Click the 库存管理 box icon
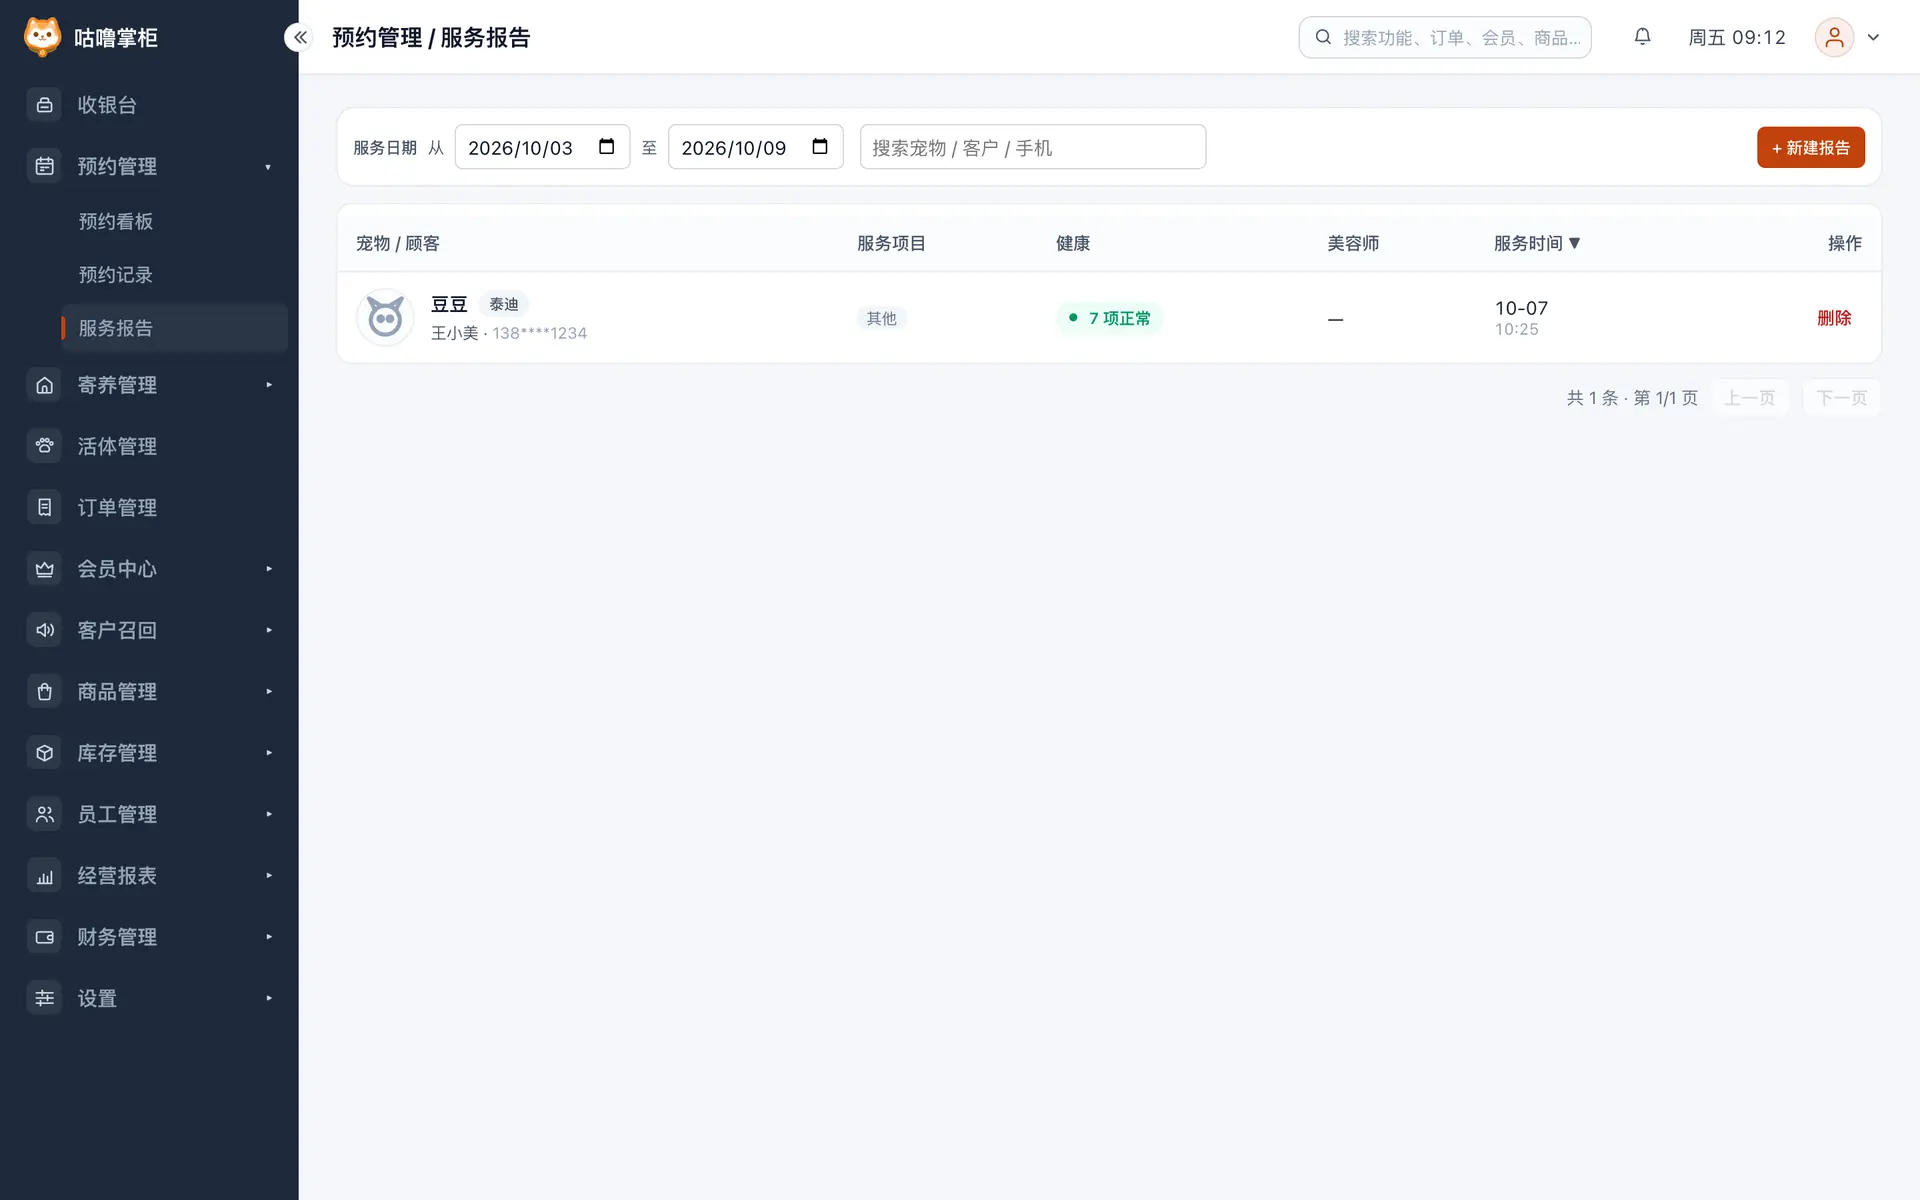This screenshot has width=1920, height=1200. (44, 753)
